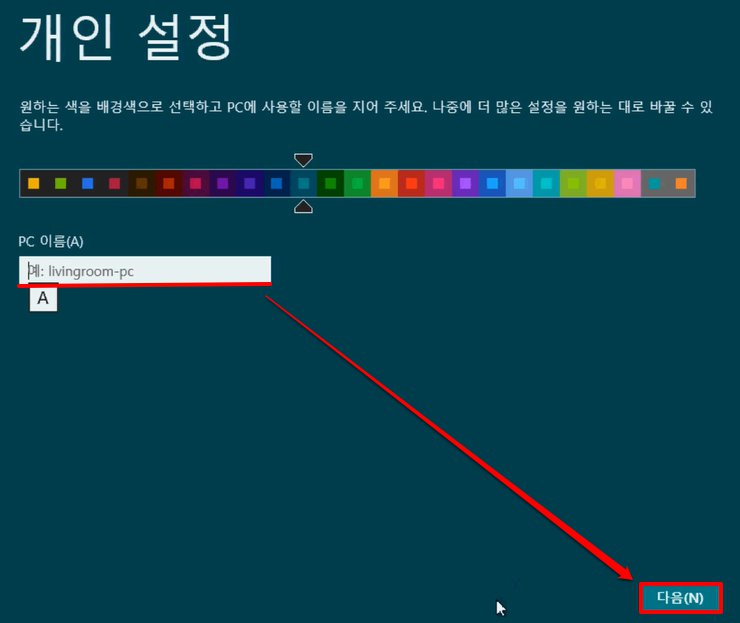This screenshot has width=740, height=623.
Task: Choose the dark green color swatch
Action: 330,183
